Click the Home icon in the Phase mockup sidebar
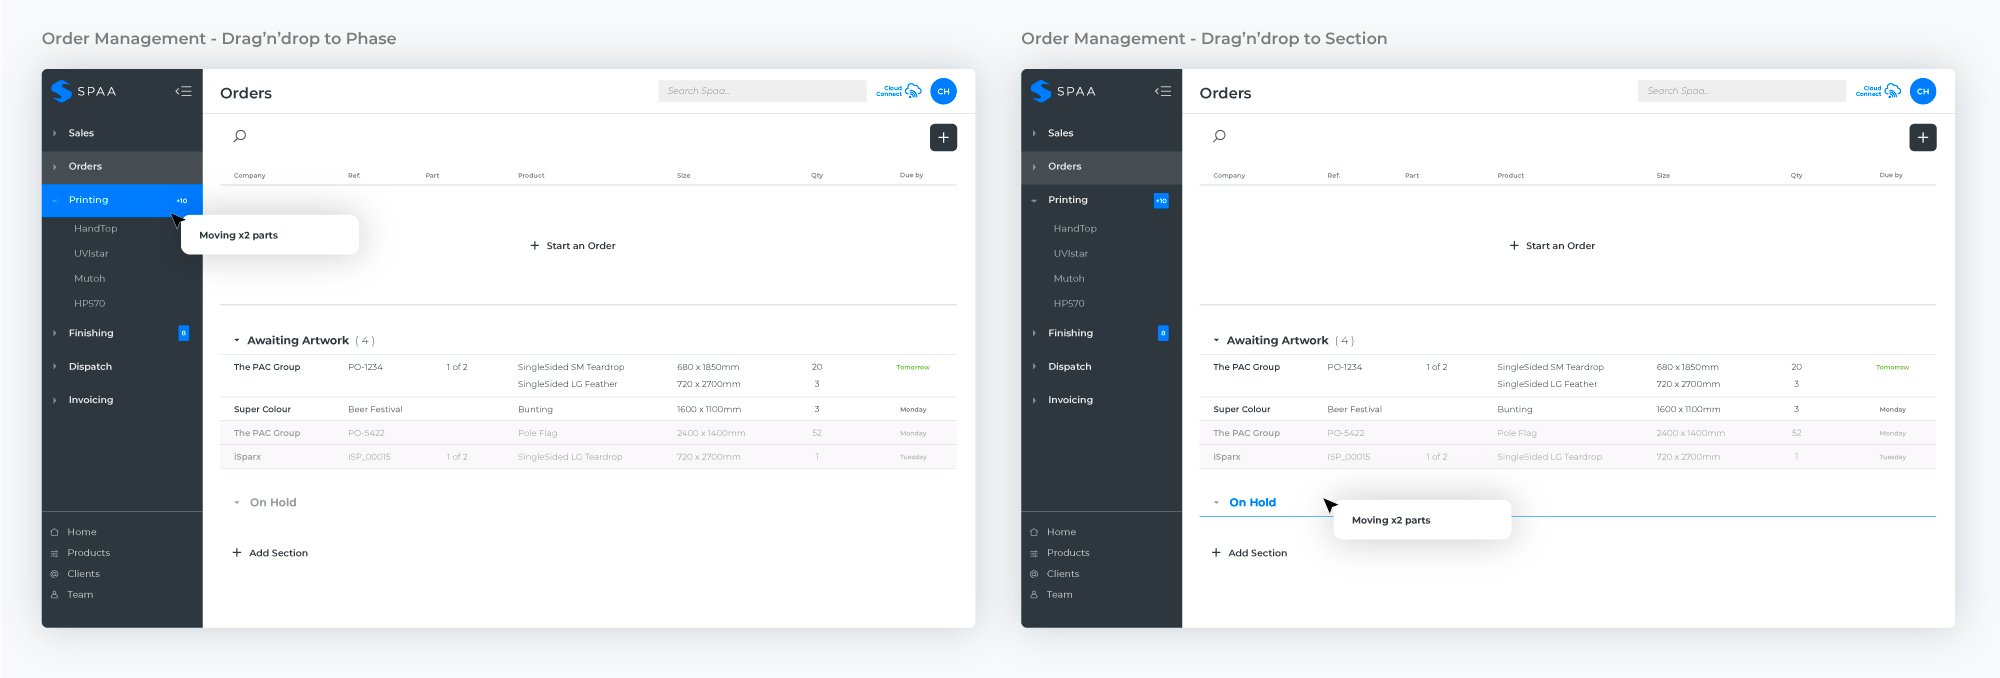Viewport: 2000px width, 678px height. [x=54, y=532]
